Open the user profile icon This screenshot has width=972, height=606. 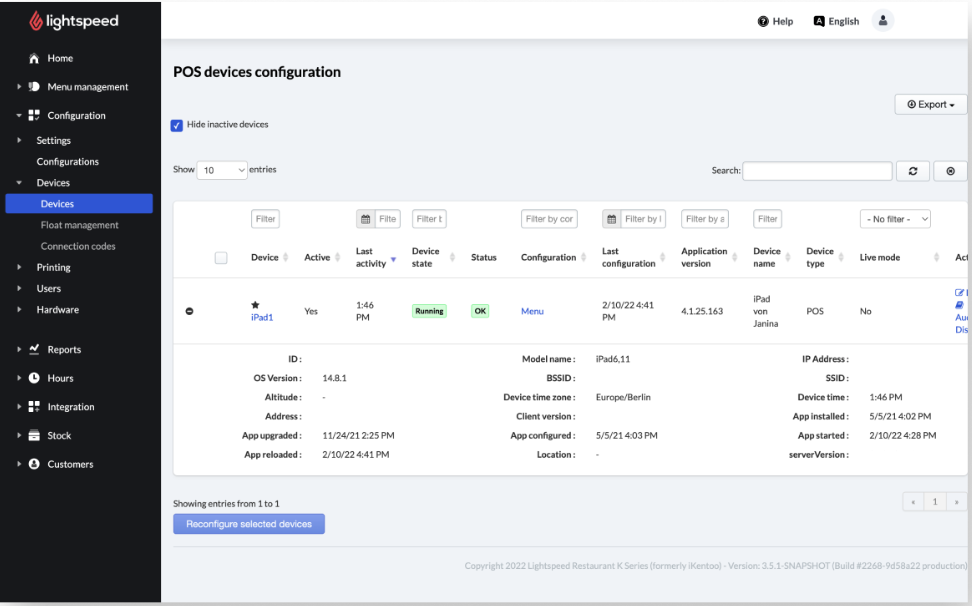[x=881, y=21]
